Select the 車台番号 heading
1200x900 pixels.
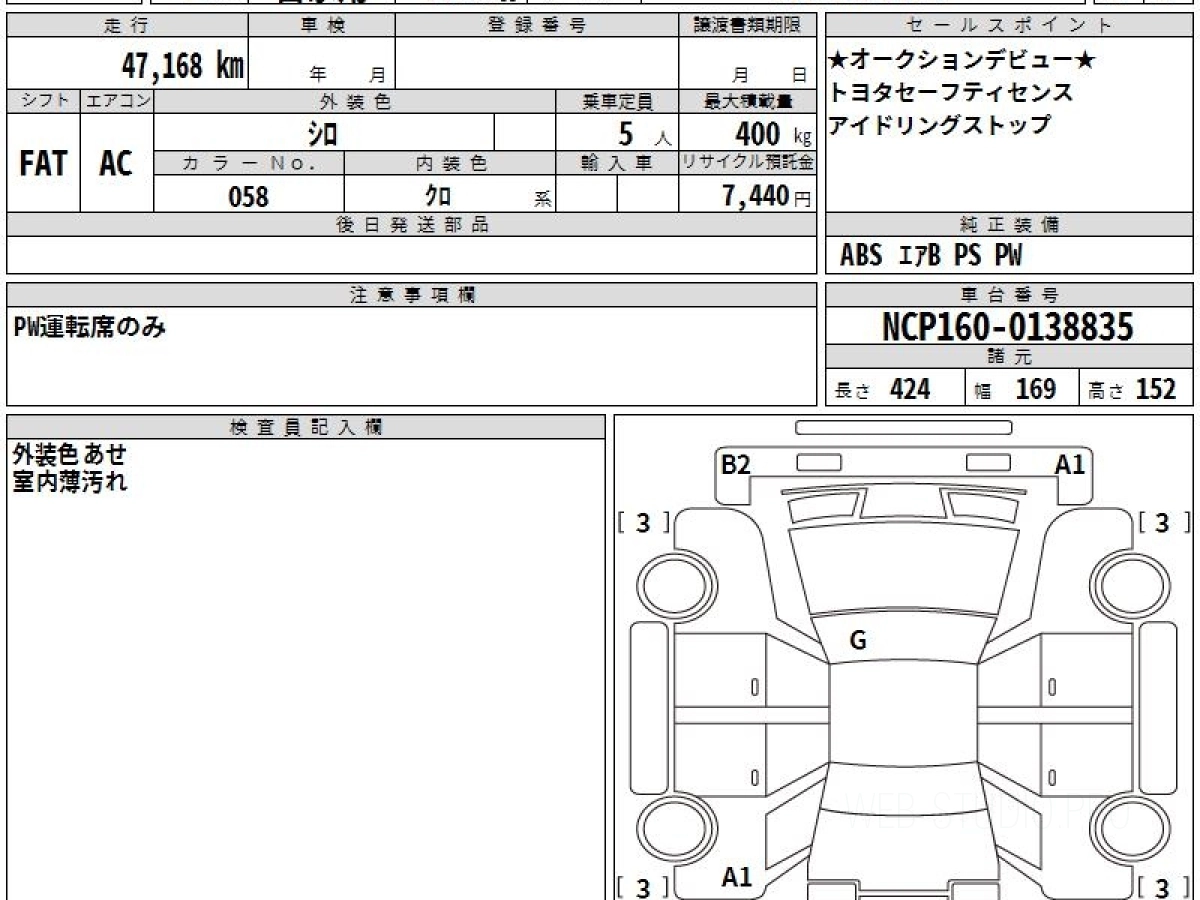1009,295
